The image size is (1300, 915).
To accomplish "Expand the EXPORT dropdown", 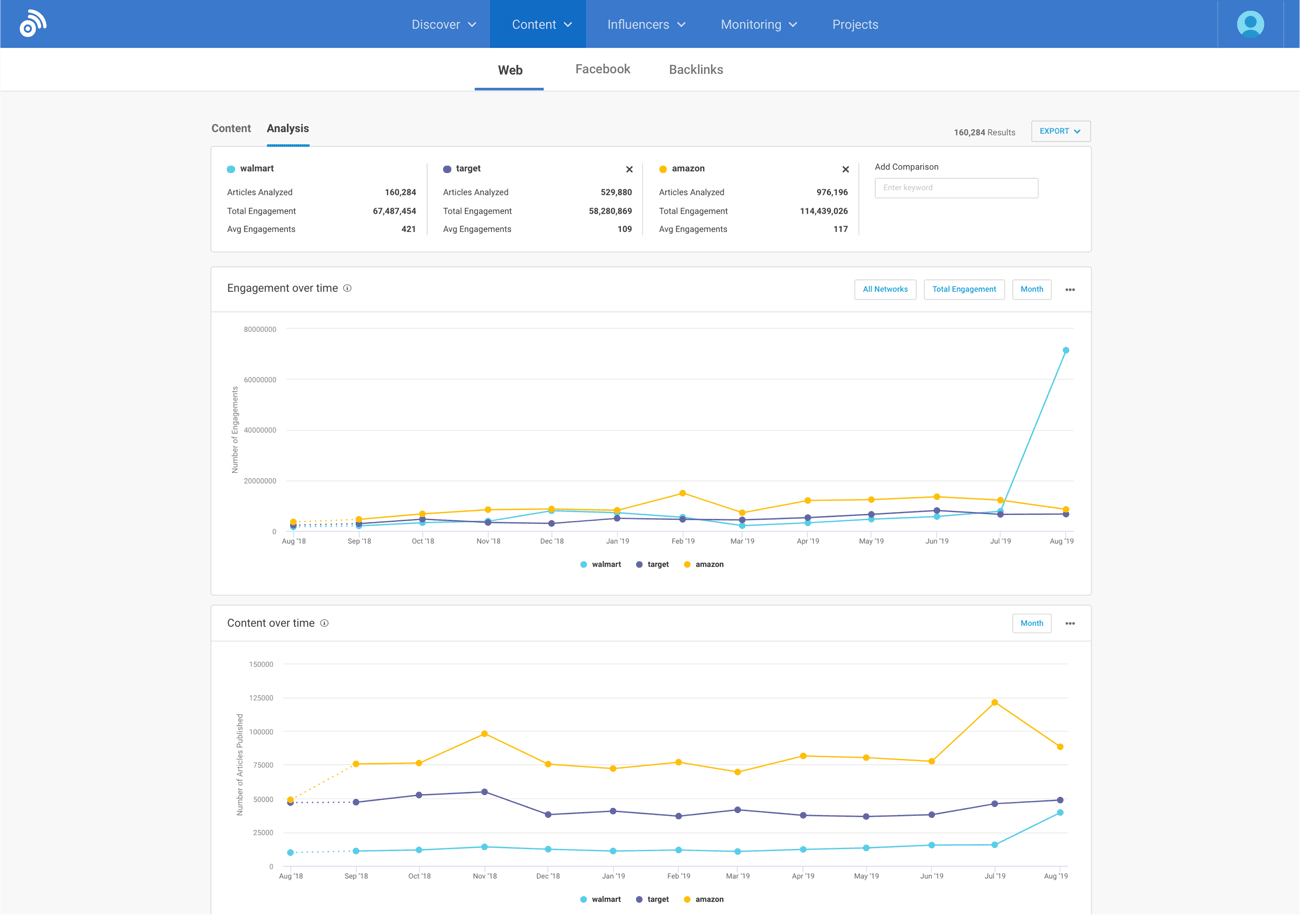I will click(1059, 131).
